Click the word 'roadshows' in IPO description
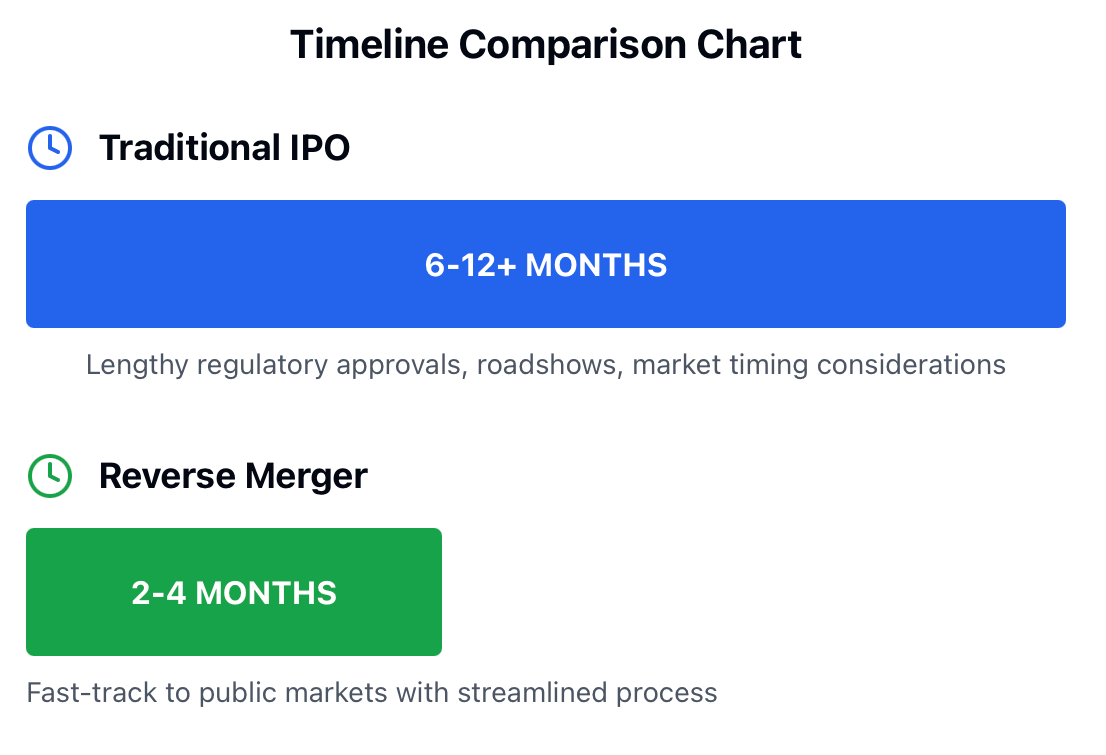This screenshot has height=755, width=1106. [x=549, y=366]
